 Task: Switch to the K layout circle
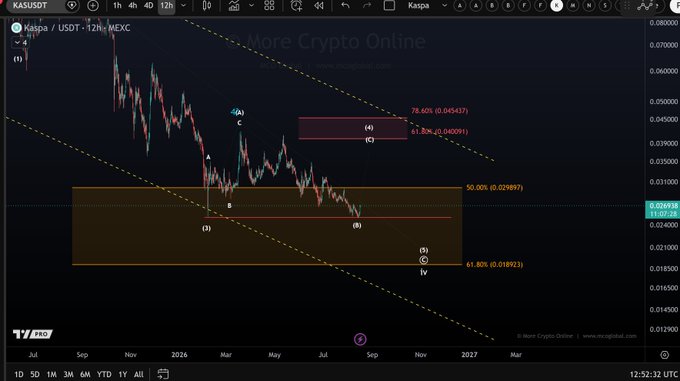[x=556, y=6]
